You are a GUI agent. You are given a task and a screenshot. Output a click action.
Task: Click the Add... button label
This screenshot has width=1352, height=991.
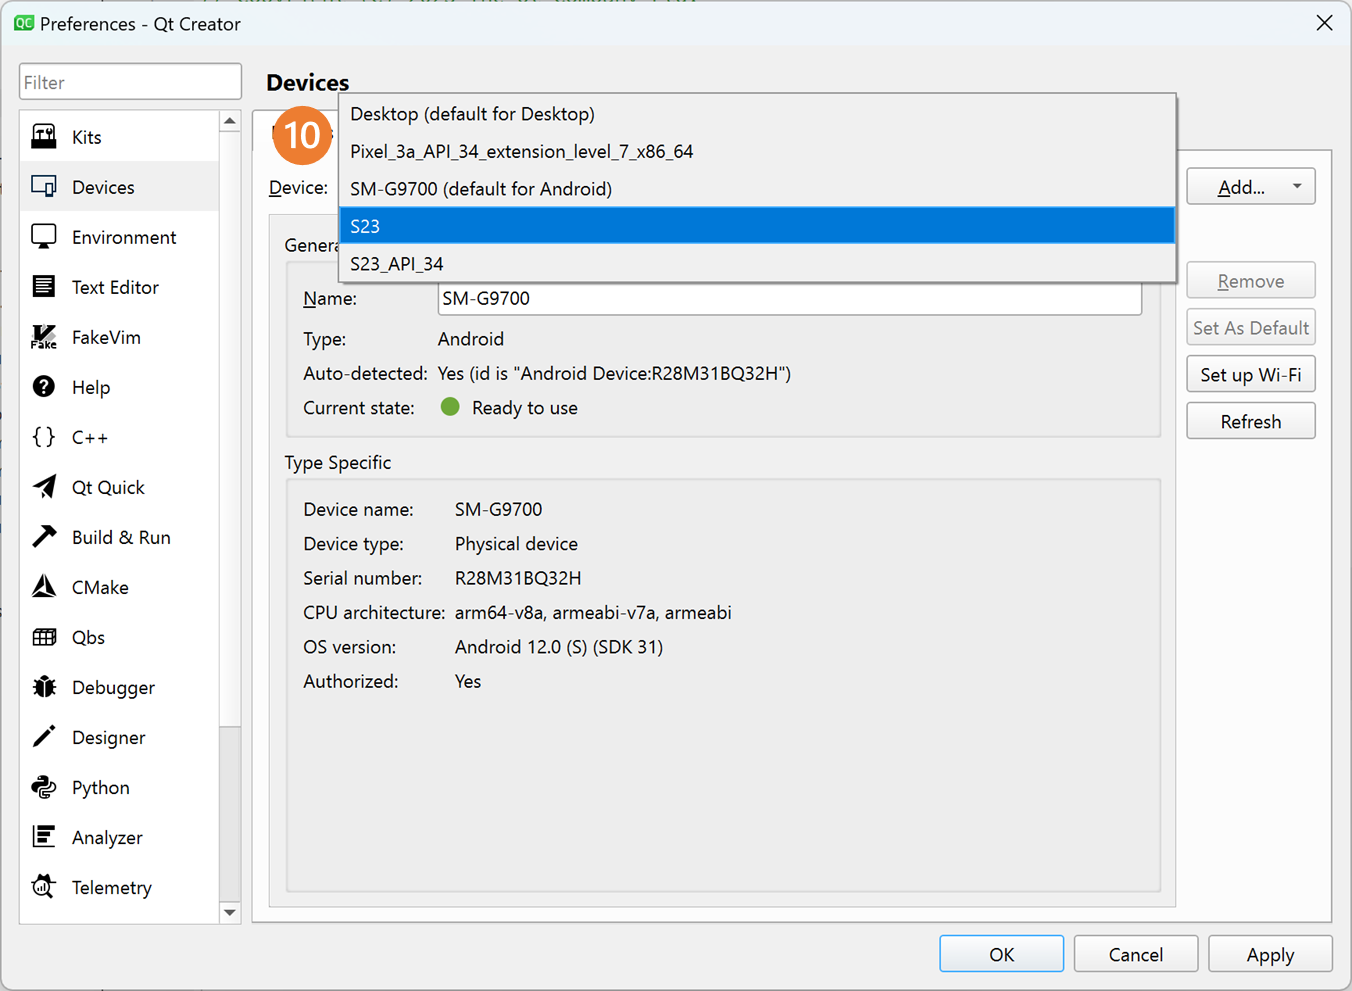point(1241,187)
